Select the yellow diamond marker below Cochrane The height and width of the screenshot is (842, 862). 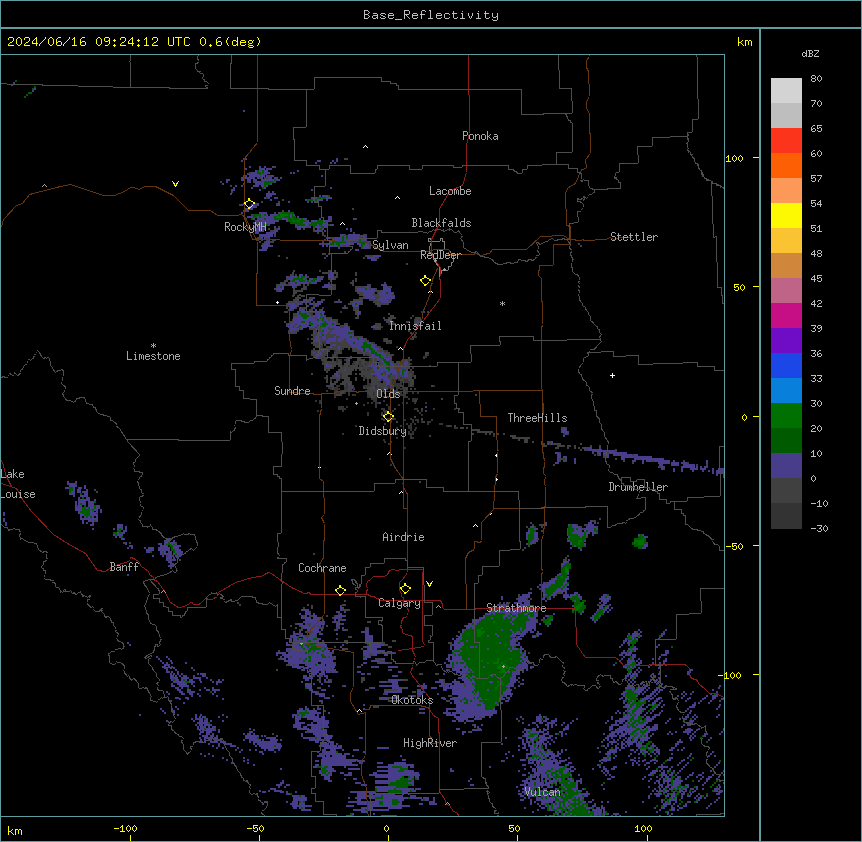pos(340,590)
